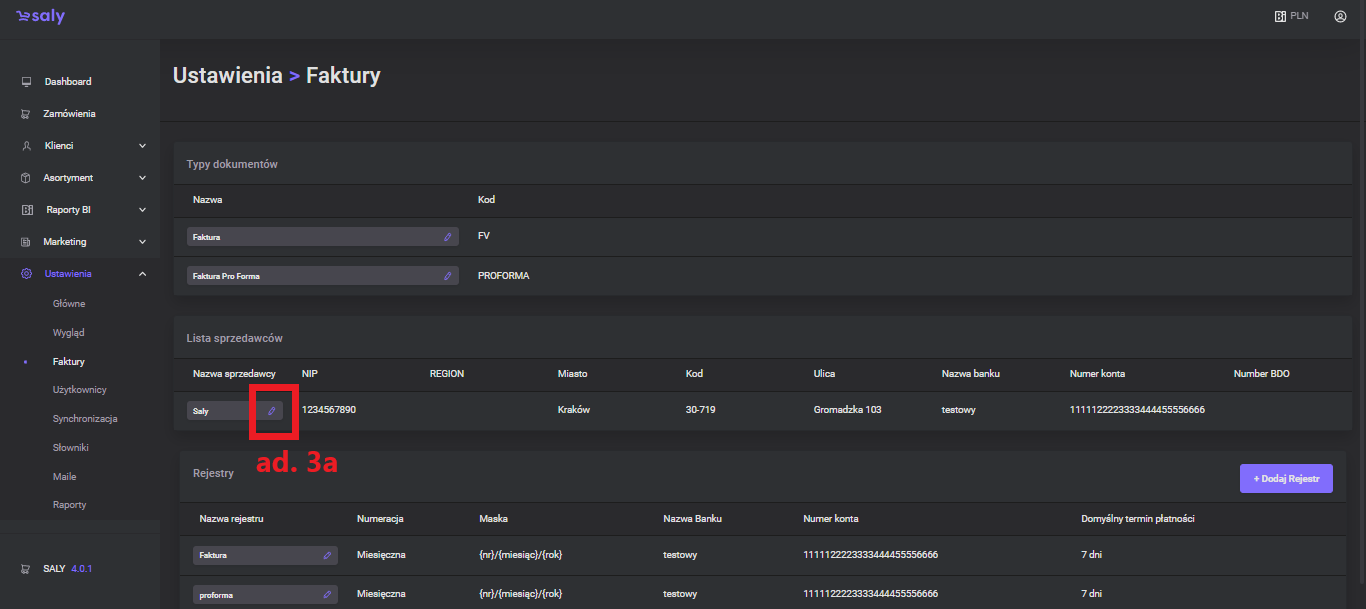The image size is (1366, 609).
Task: Click the pencil icon next to Saly seller
Action: coord(271,411)
